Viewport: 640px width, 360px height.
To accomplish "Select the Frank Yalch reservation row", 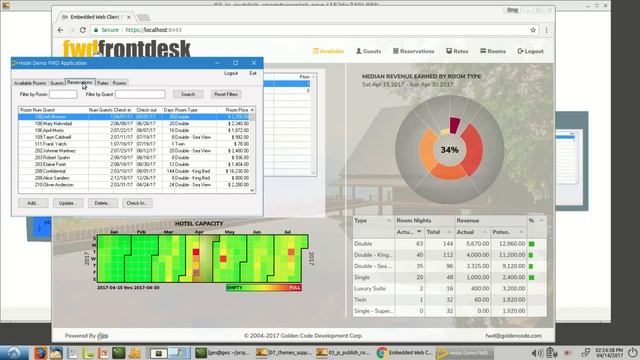I will pos(134,144).
